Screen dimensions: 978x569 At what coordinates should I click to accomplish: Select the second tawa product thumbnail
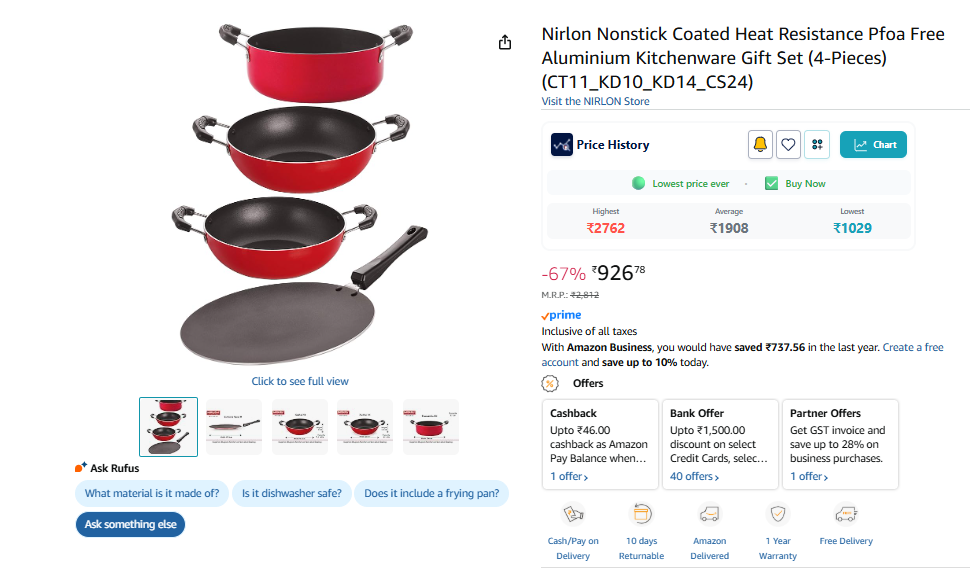(x=234, y=427)
